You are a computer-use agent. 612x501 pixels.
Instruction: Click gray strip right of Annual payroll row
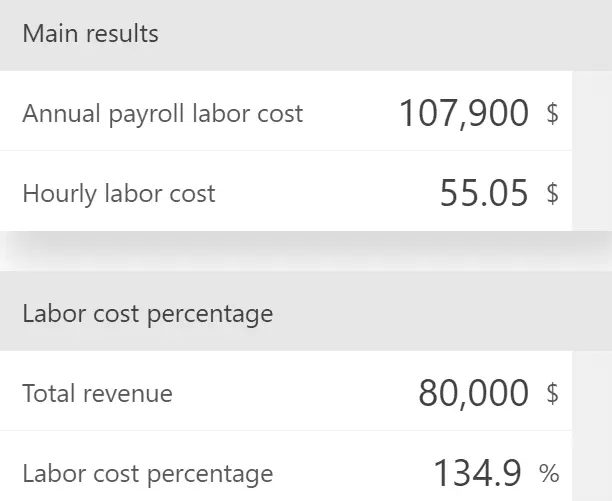(592, 111)
